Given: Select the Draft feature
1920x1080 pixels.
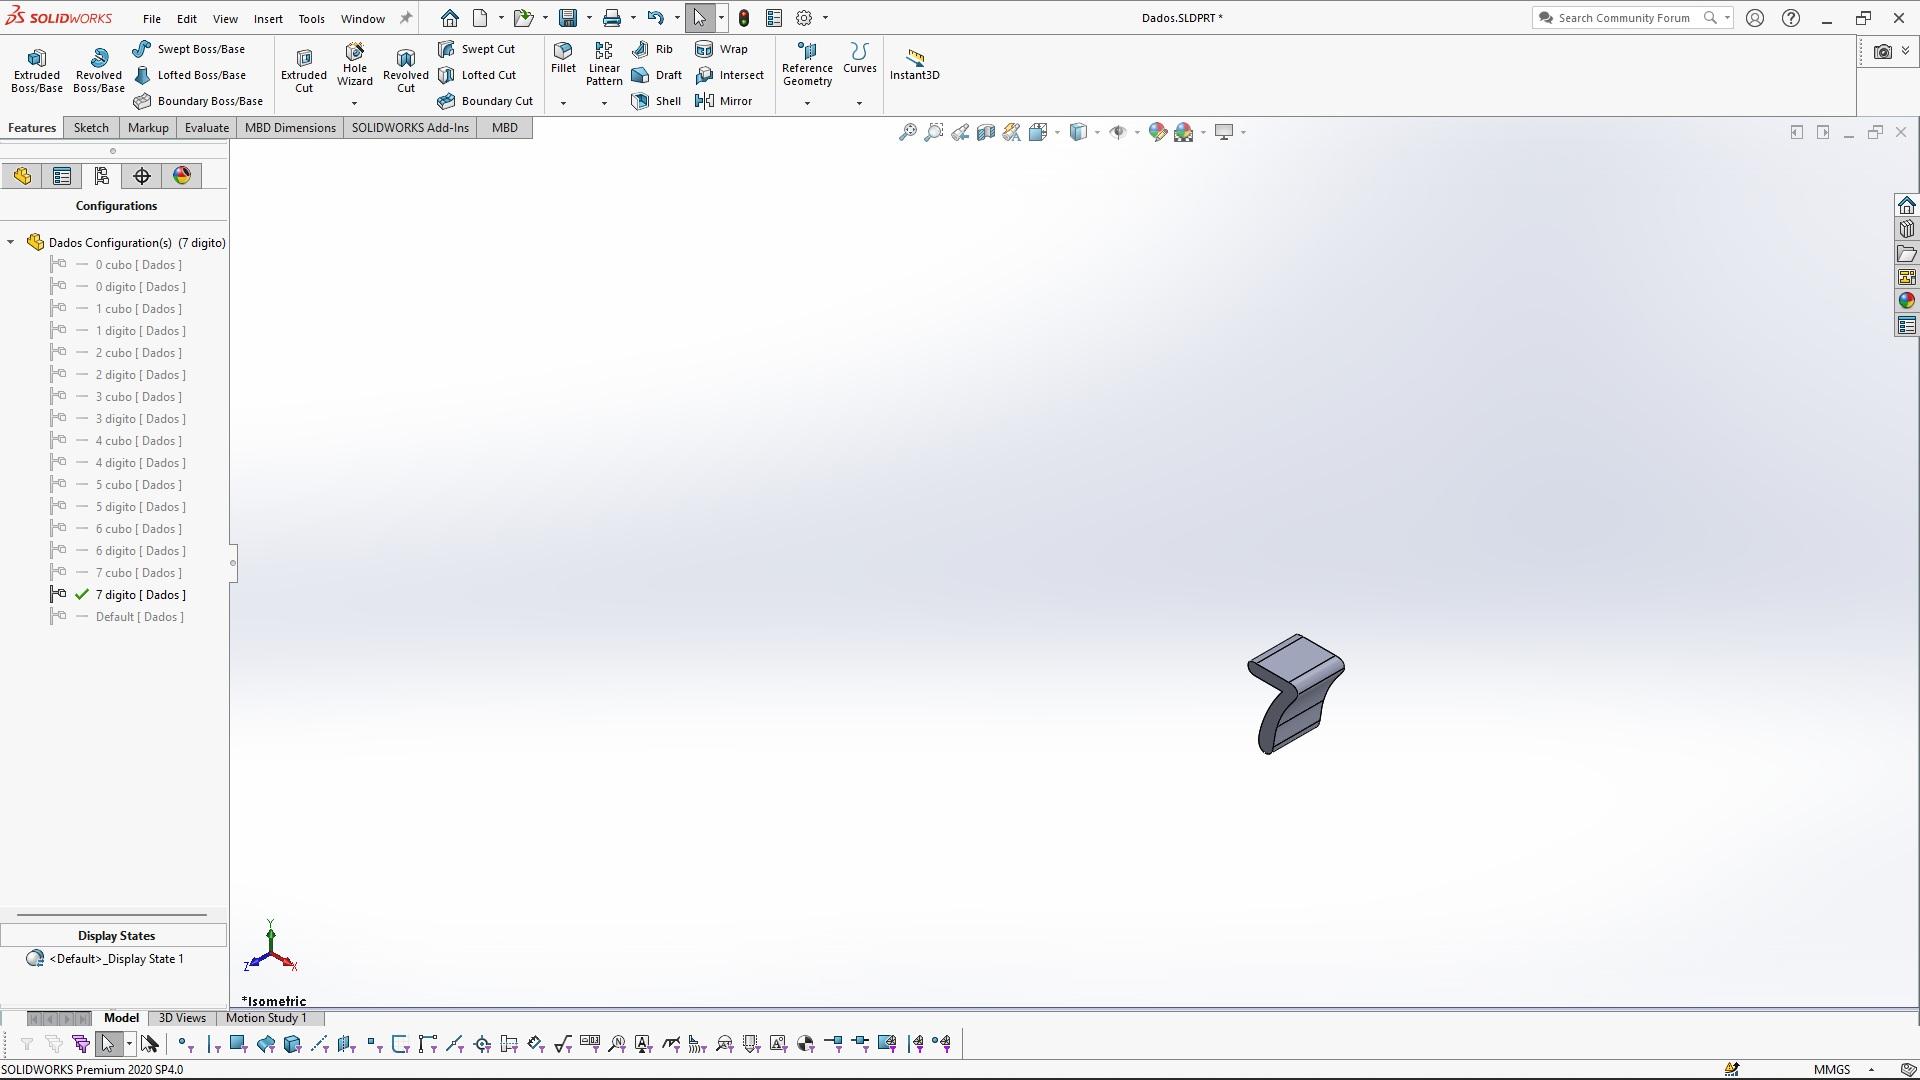Looking at the screenshot, I should coord(656,75).
